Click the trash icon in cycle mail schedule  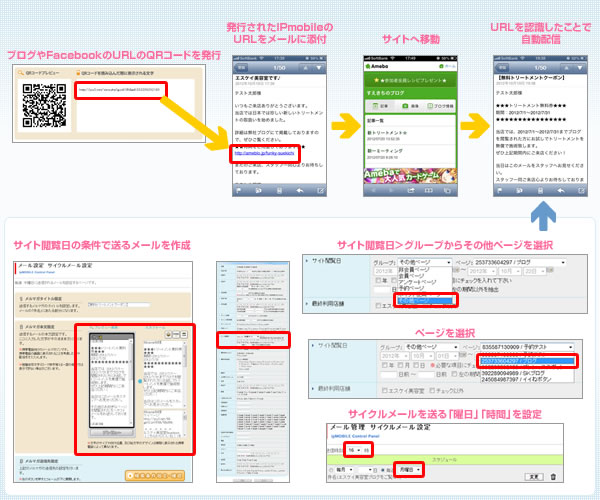point(553,477)
